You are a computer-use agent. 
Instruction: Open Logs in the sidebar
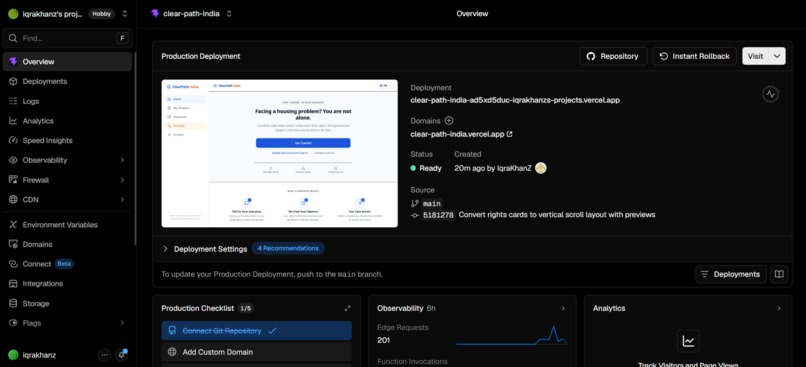67,101
